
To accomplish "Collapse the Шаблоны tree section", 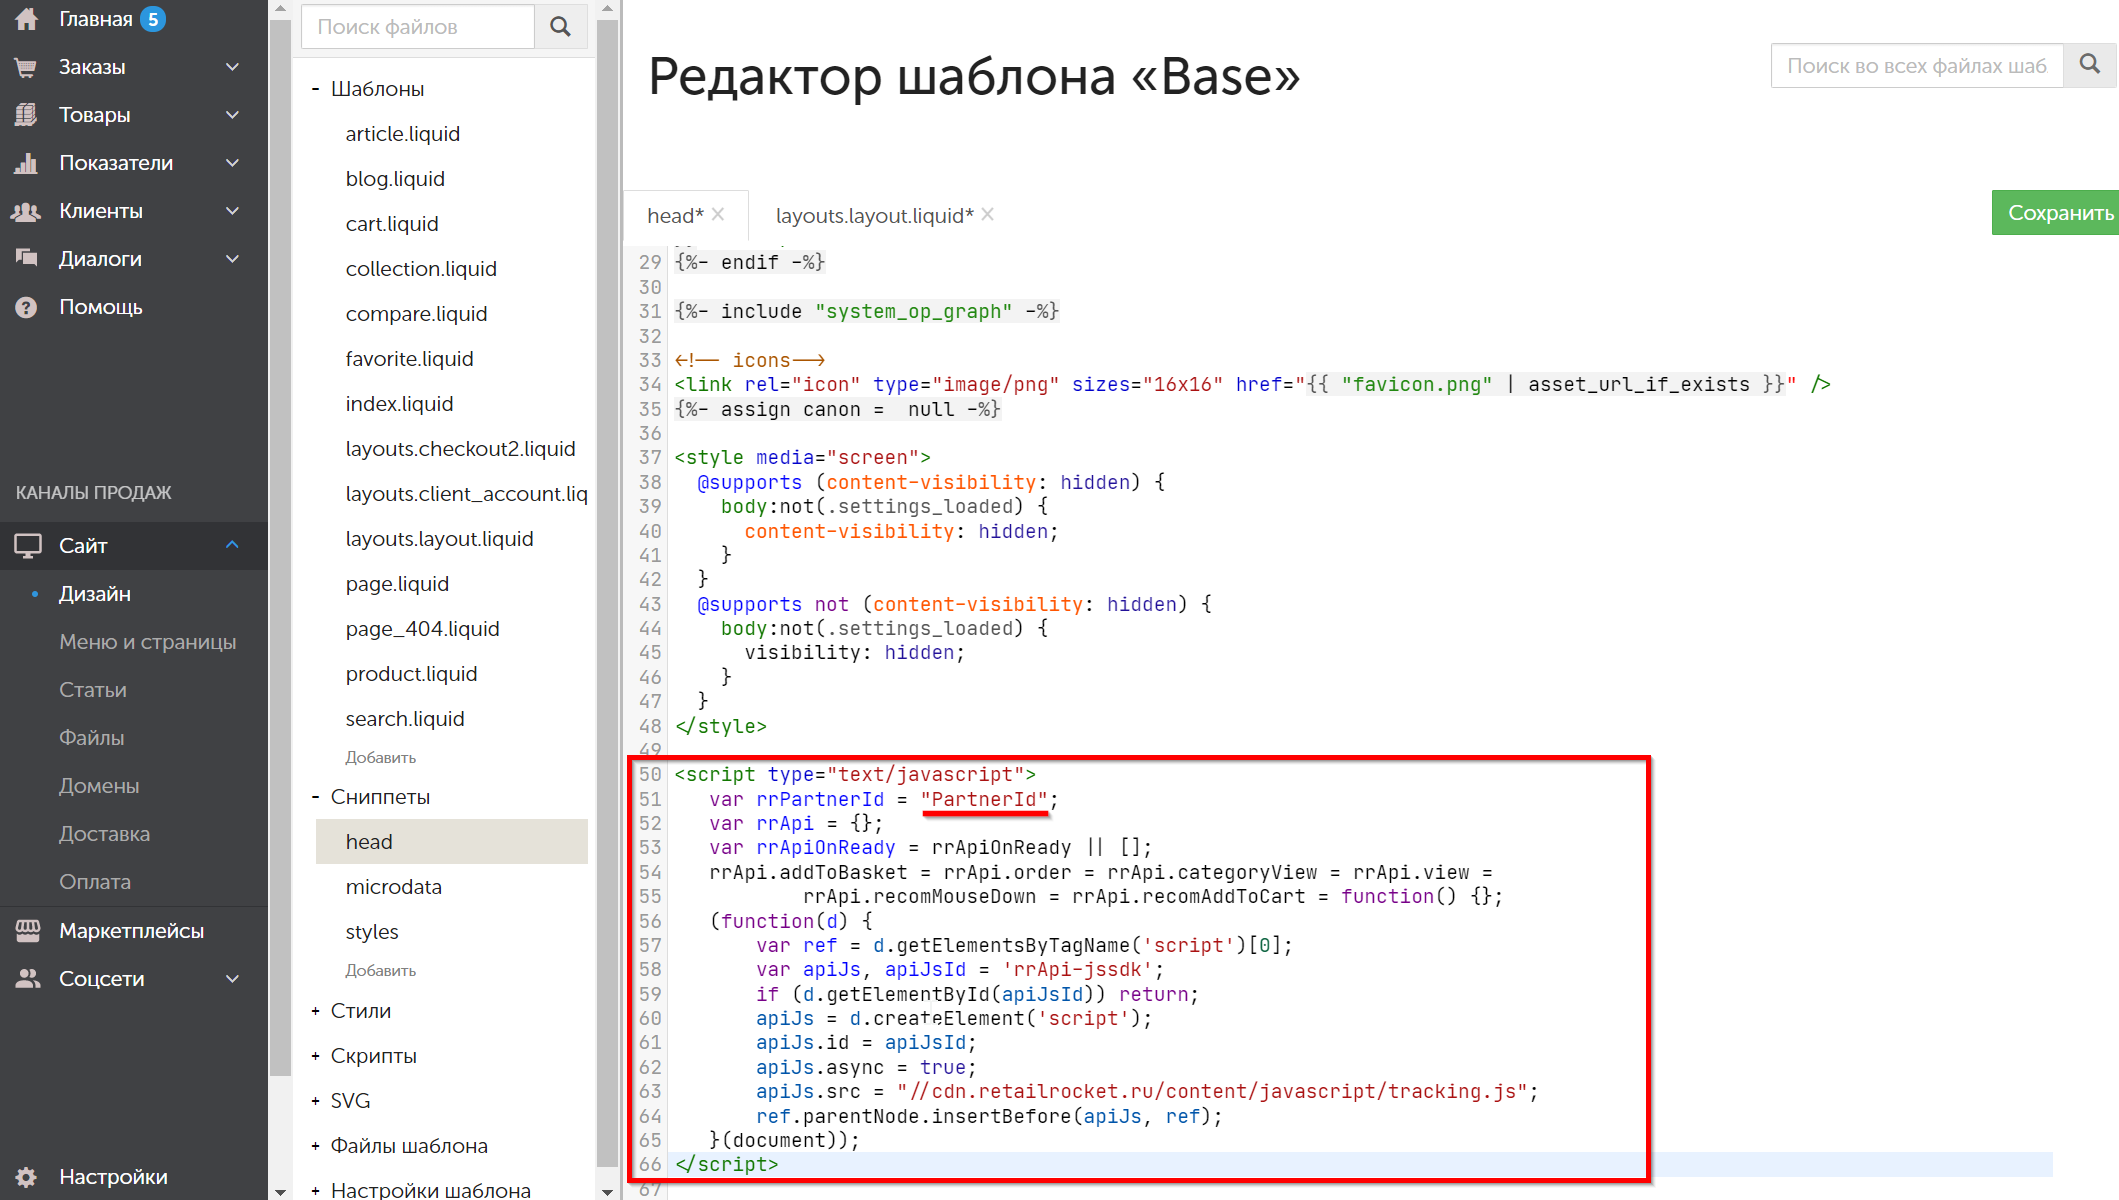I will (315, 89).
